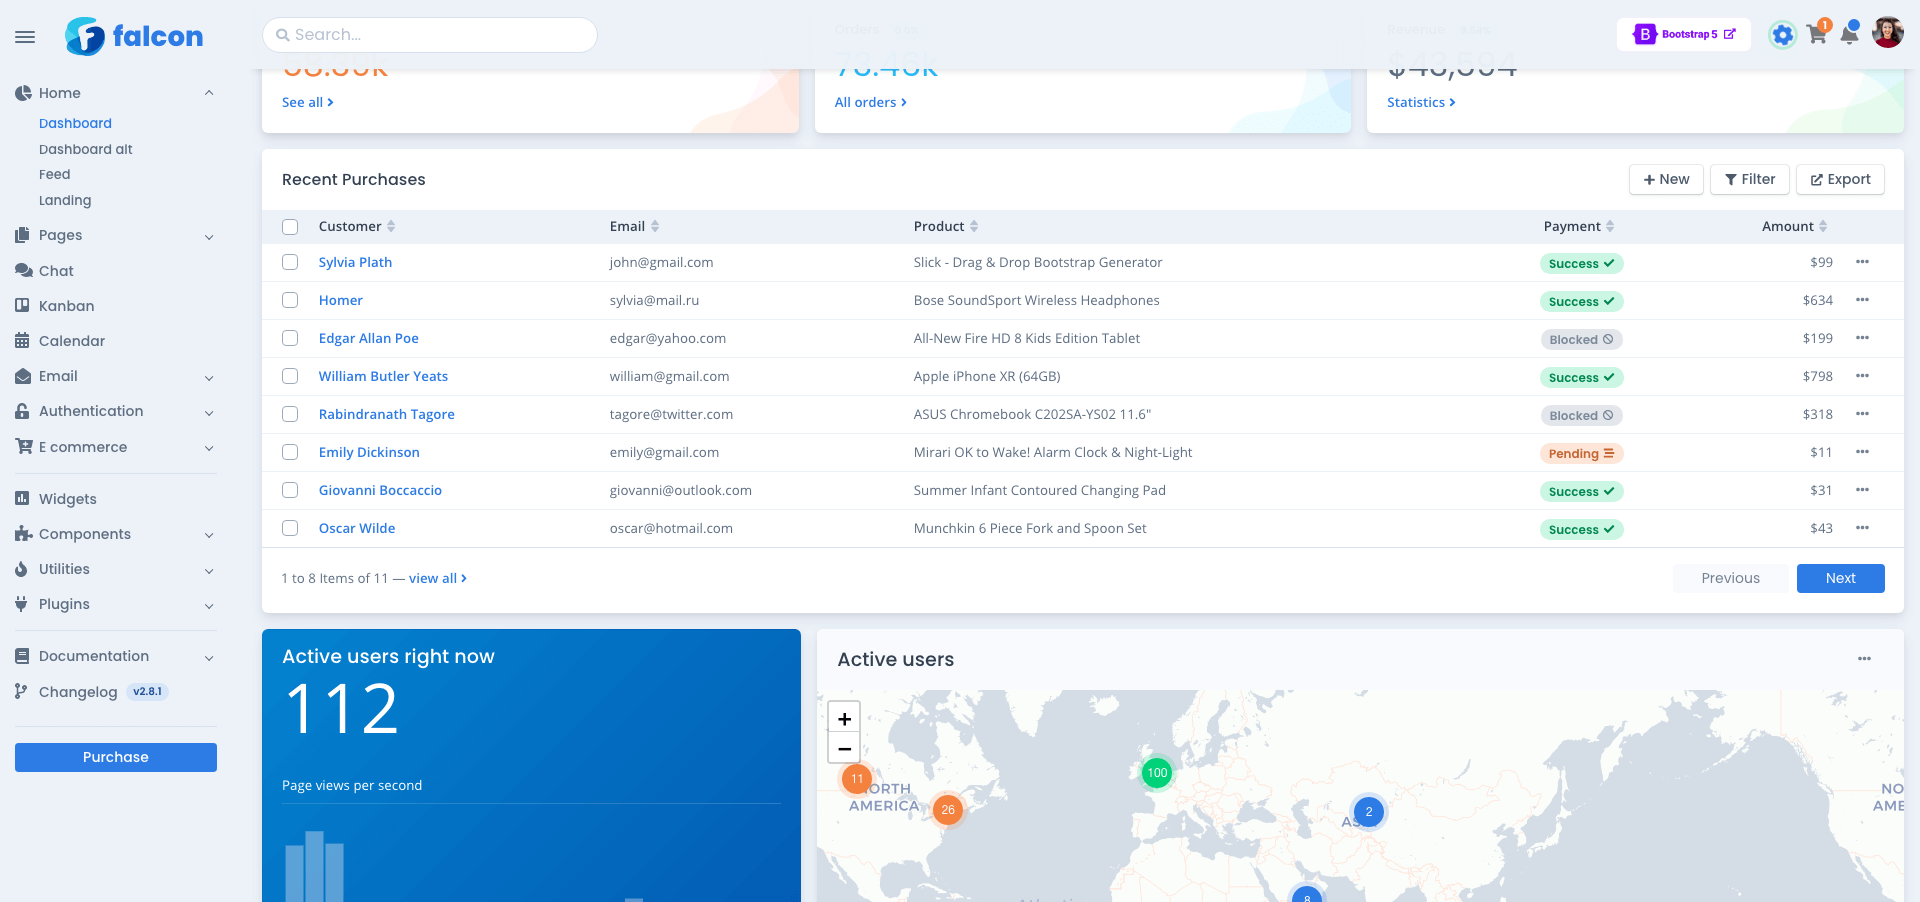
Task: Open the settings gear icon
Action: tap(1782, 35)
